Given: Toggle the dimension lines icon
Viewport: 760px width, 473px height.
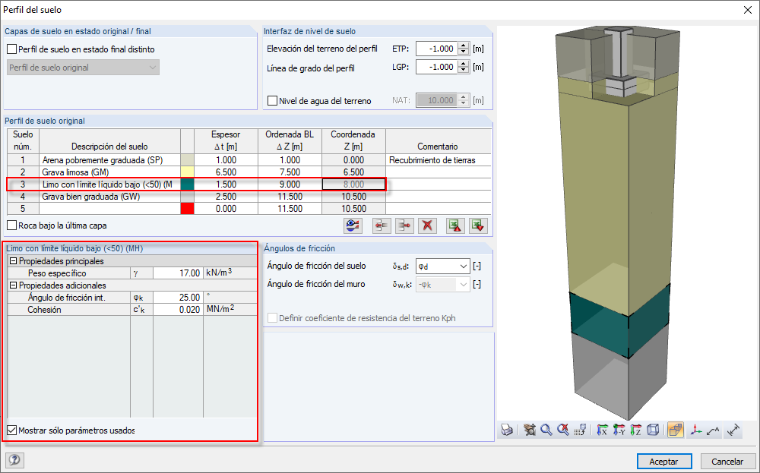Looking at the screenshot, I should point(734,430).
